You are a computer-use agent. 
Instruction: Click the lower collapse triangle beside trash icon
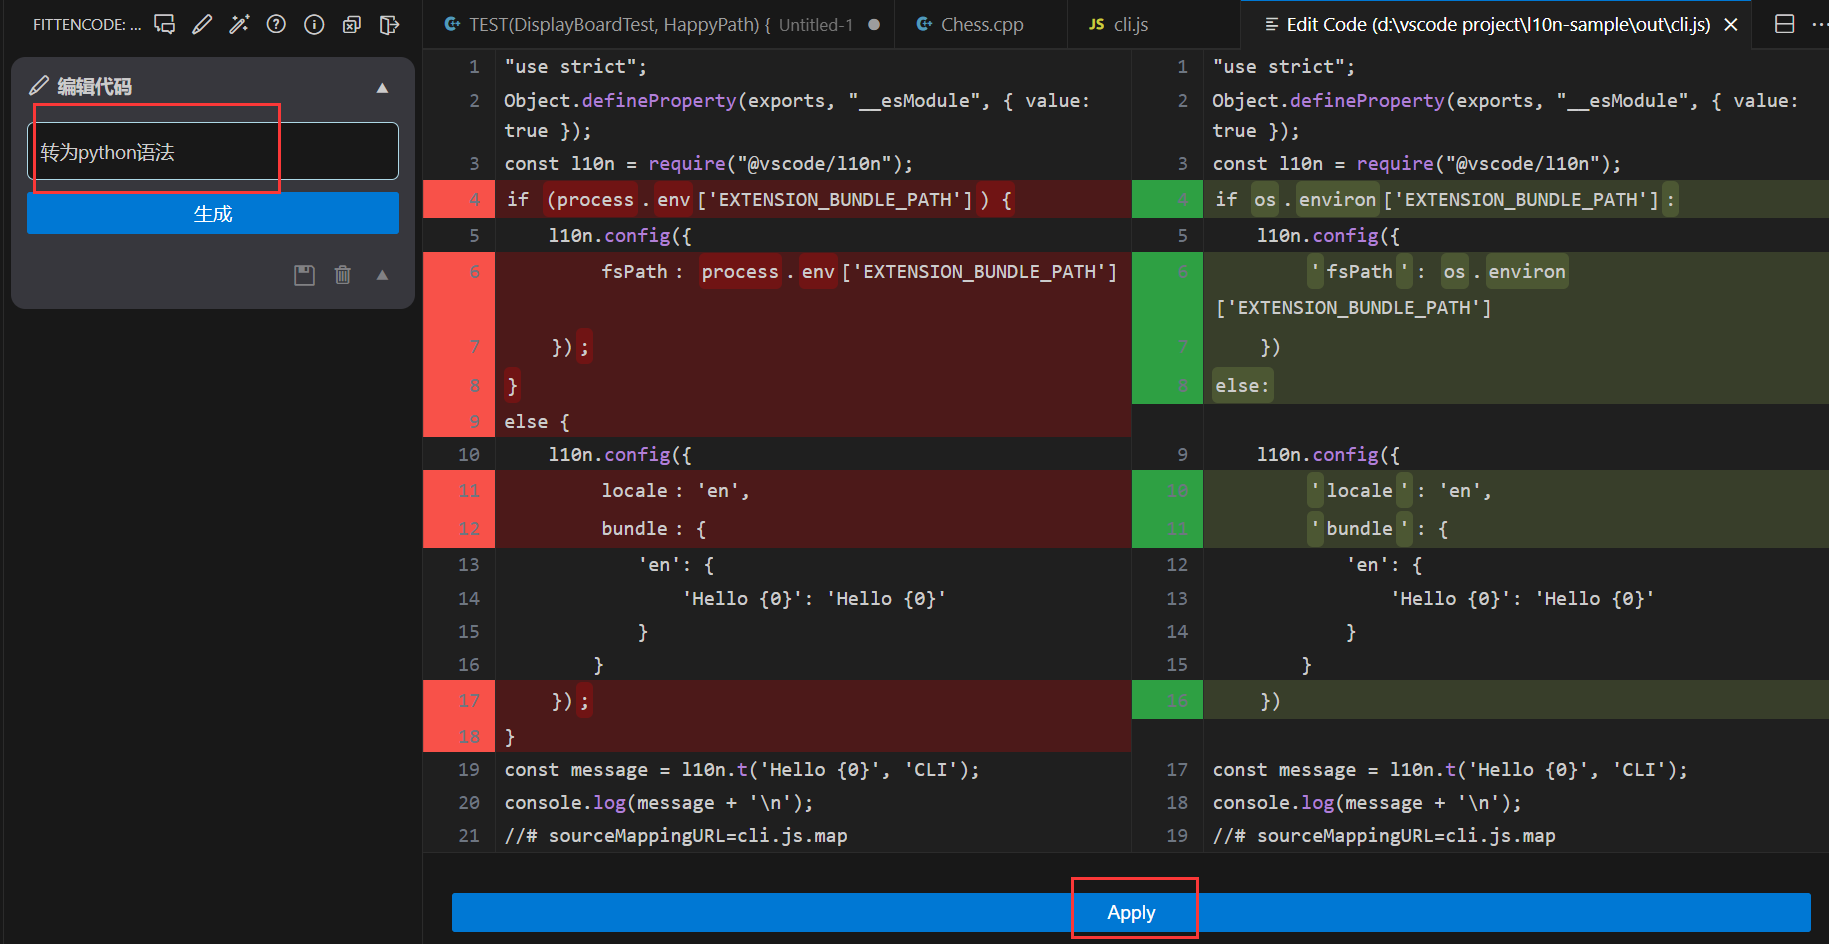pyautogui.click(x=382, y=275)
